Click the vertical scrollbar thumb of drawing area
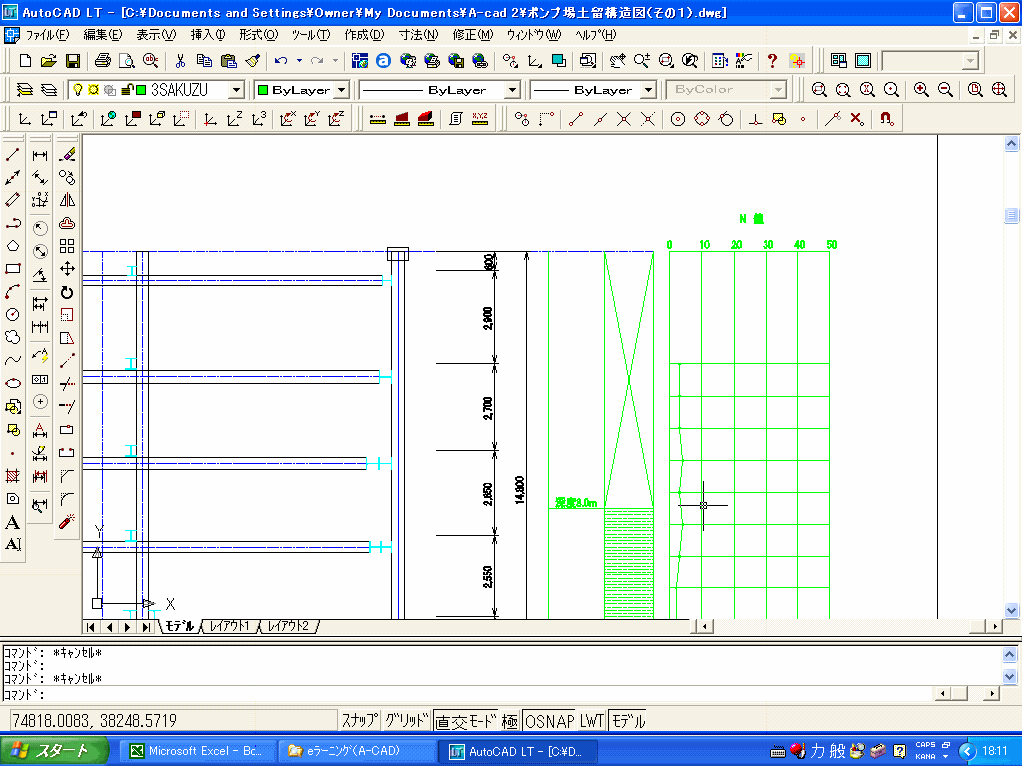 [1011, 215]
